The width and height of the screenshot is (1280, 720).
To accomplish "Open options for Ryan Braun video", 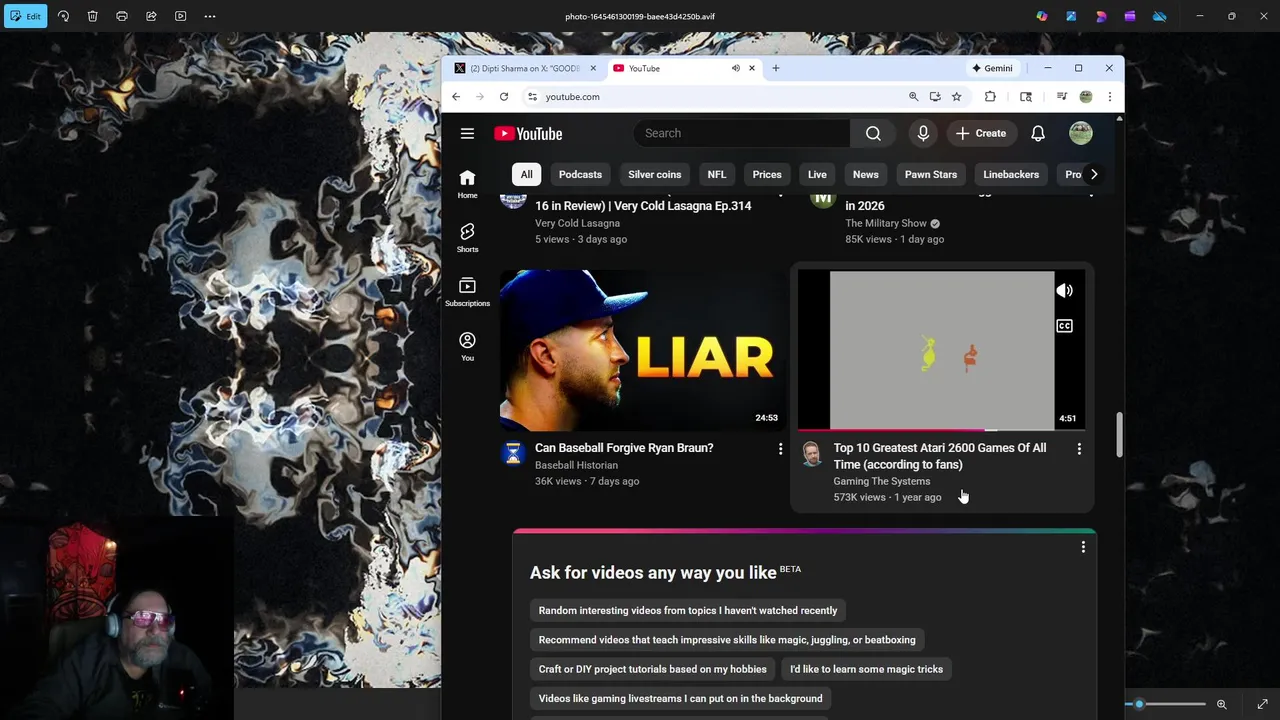I will 781,449.
